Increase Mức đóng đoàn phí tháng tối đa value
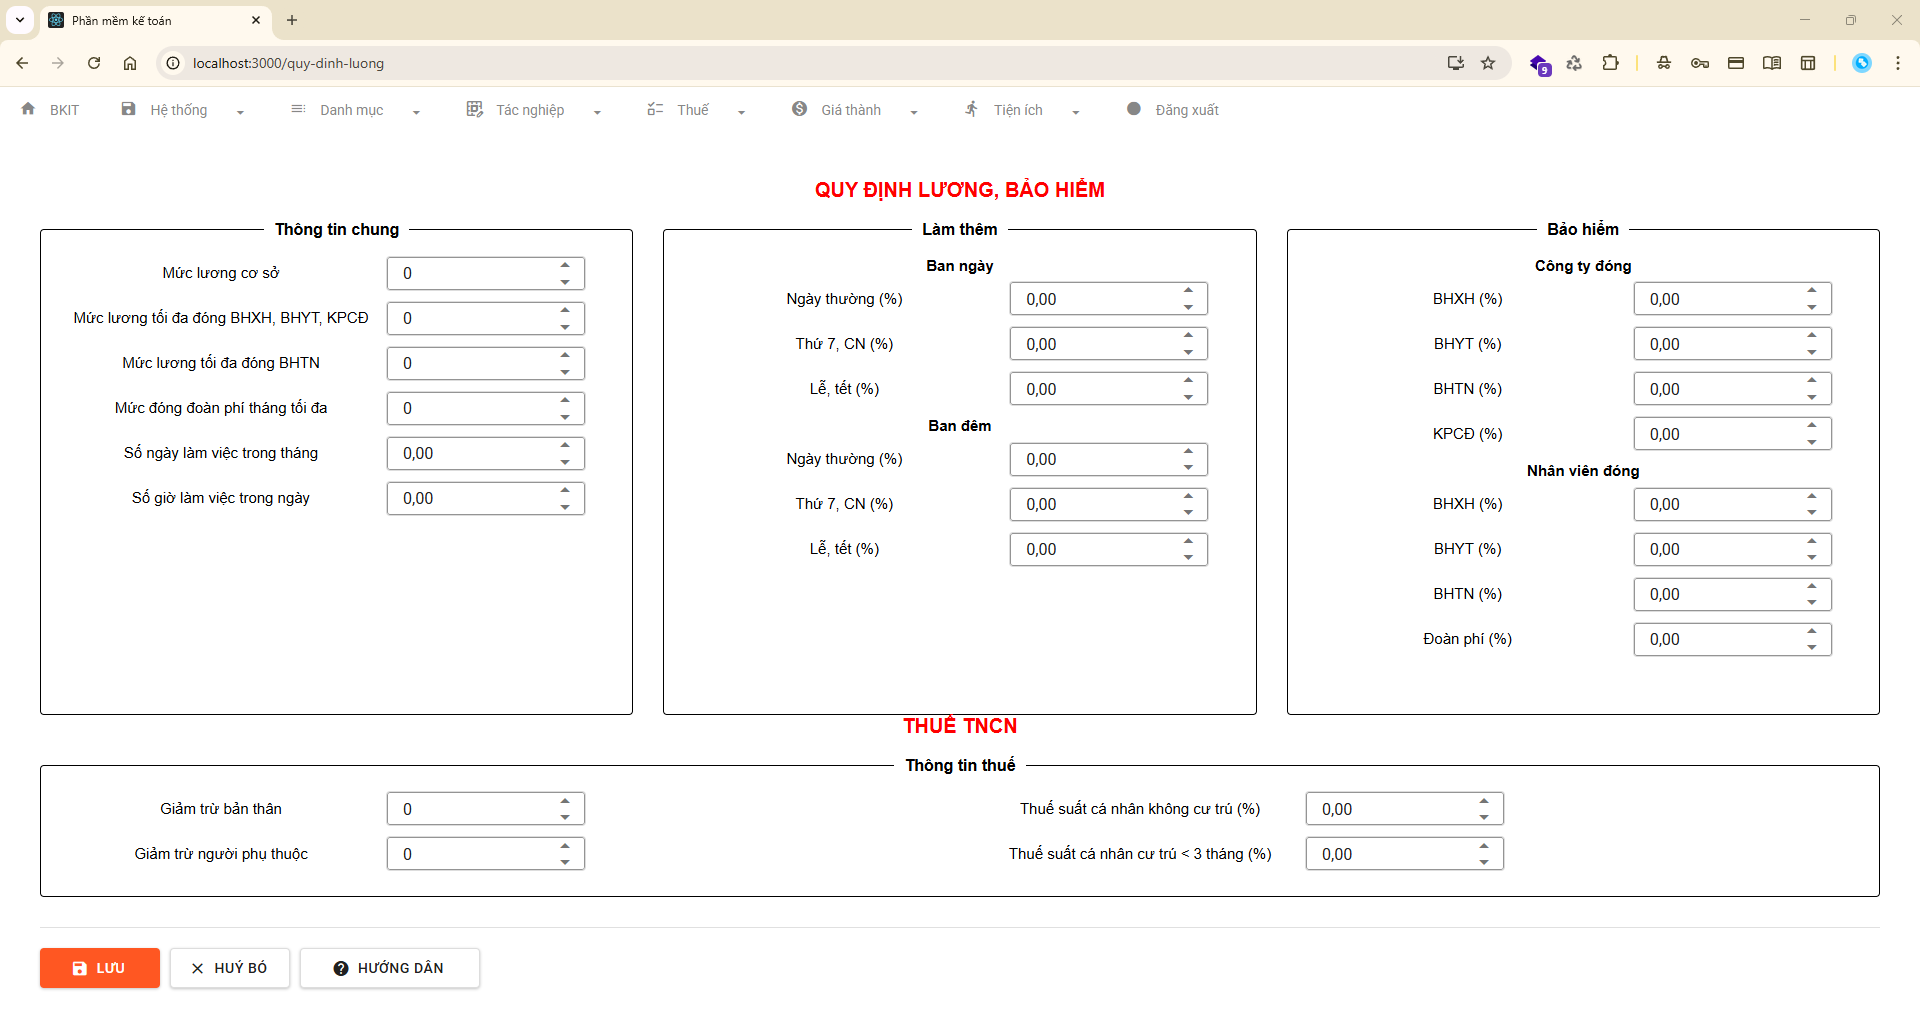1920x1032 pixels. 565,400
